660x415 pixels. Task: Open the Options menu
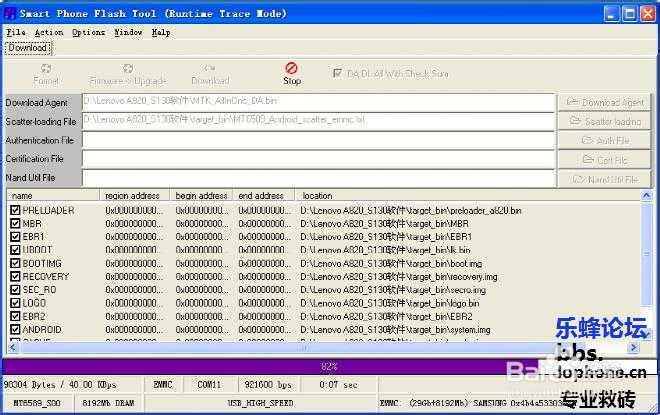pos(88,32)
